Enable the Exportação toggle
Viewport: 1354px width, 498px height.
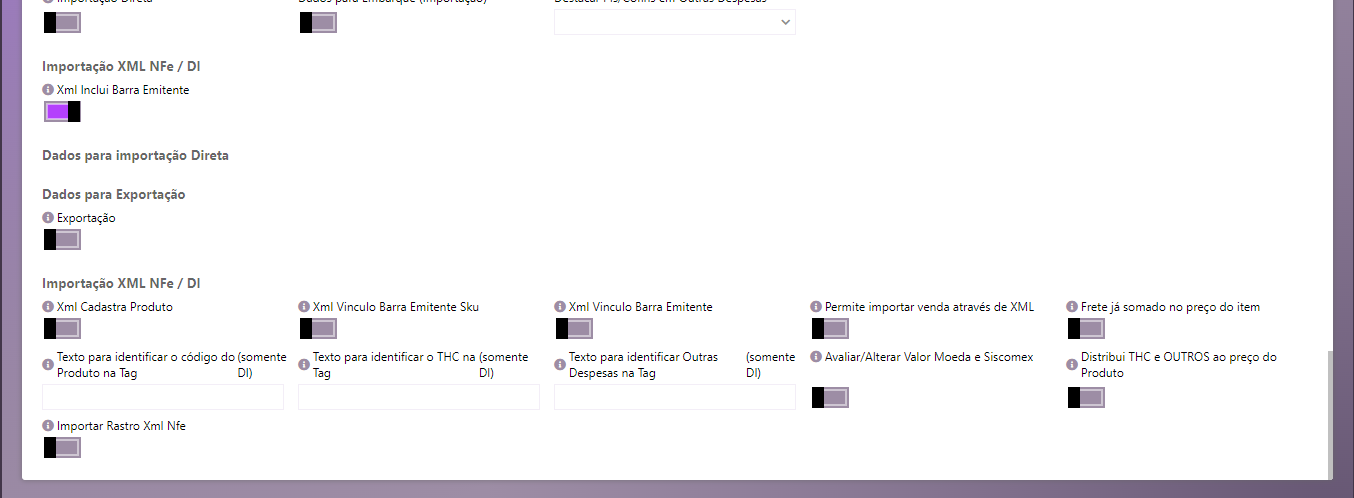(62, 239)
